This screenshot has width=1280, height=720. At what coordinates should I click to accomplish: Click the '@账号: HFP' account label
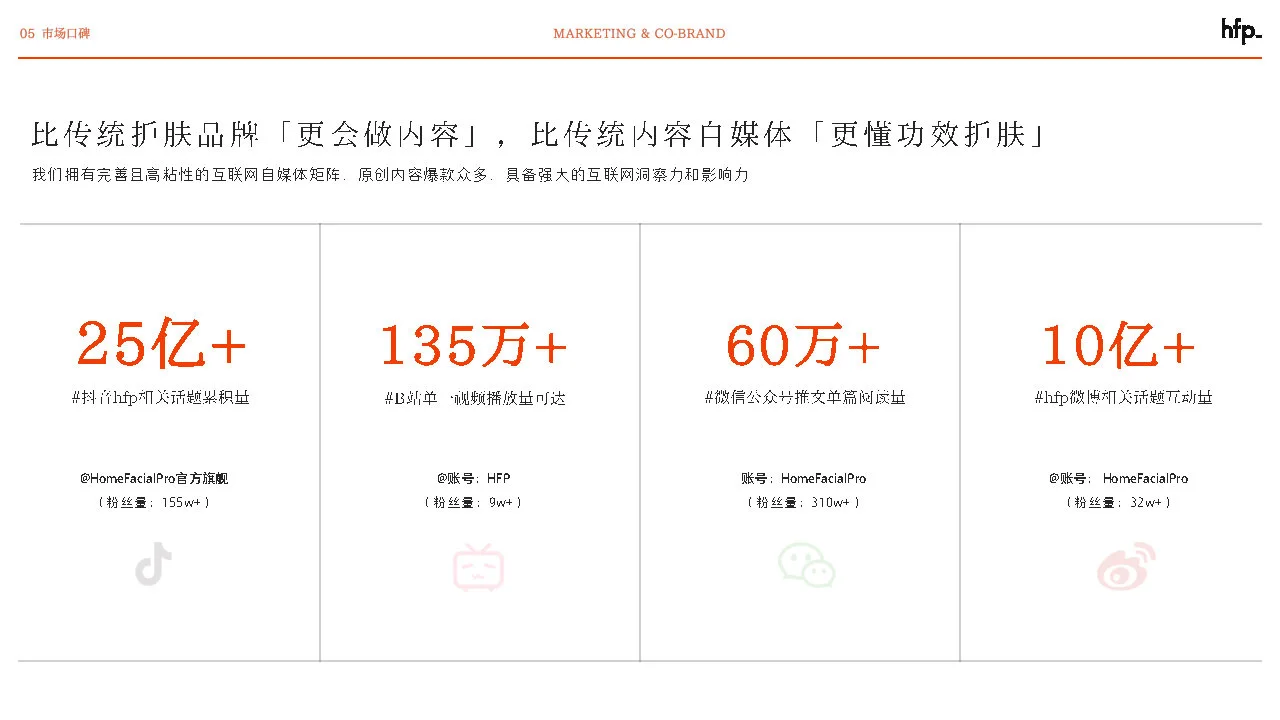474,478
